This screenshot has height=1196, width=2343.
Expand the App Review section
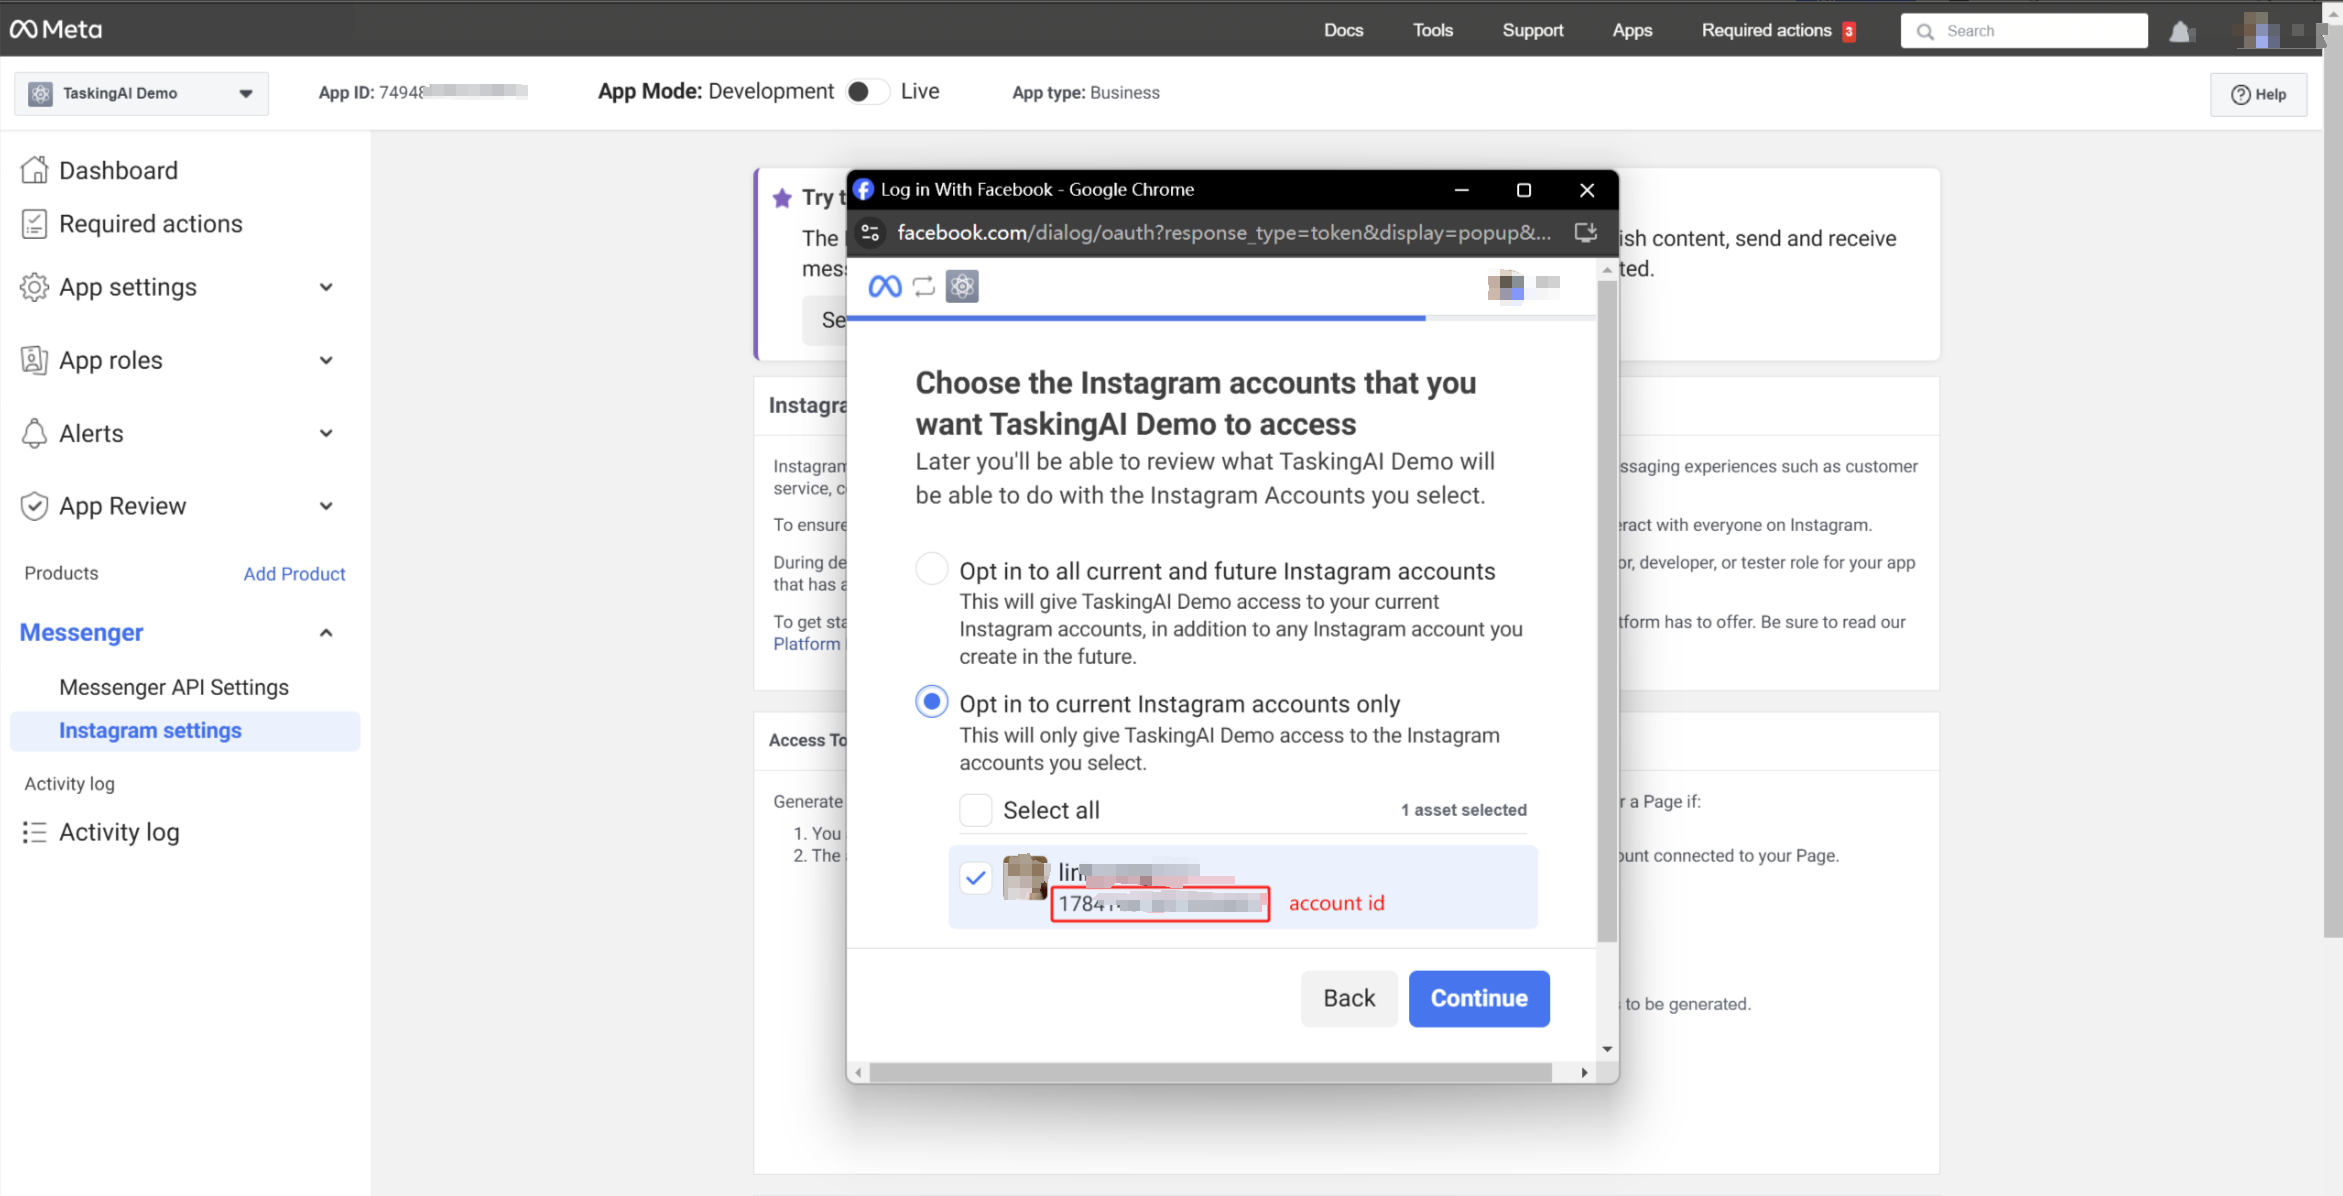tap(326, 506)
